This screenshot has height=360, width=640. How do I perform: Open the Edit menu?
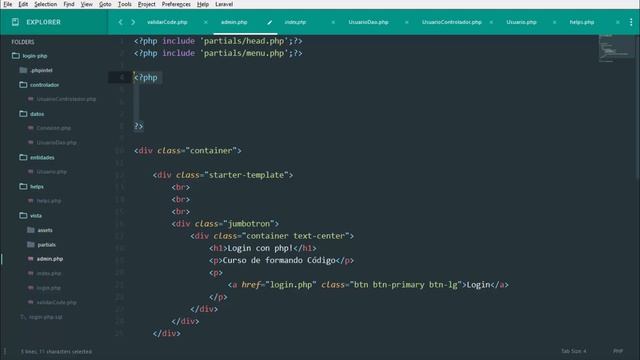23,4
